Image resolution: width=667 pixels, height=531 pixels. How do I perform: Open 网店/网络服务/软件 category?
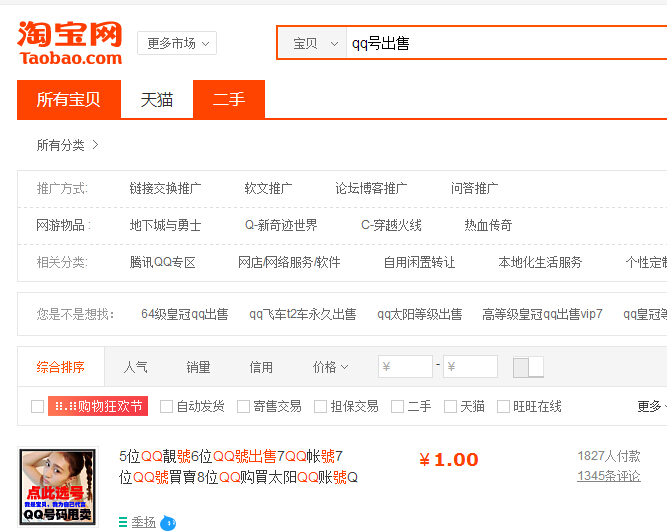pyautogui.click(x=289, y=262)
